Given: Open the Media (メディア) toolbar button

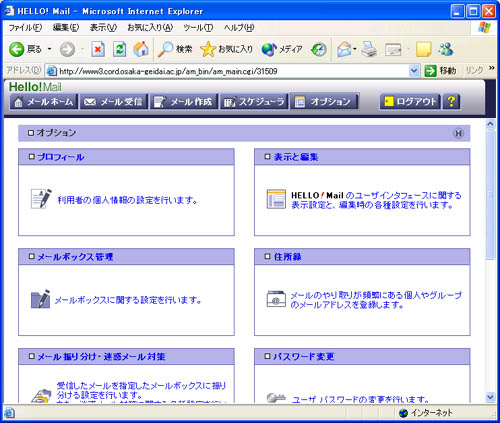Looking at the screenshot, I should tap(282, 49).
